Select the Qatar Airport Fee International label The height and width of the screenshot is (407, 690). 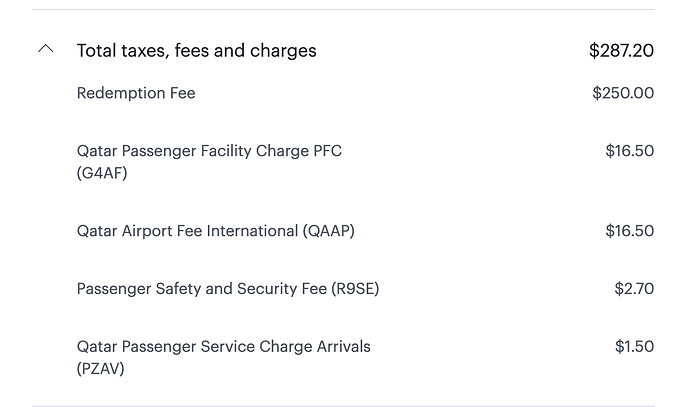click(x=188, y=231)
